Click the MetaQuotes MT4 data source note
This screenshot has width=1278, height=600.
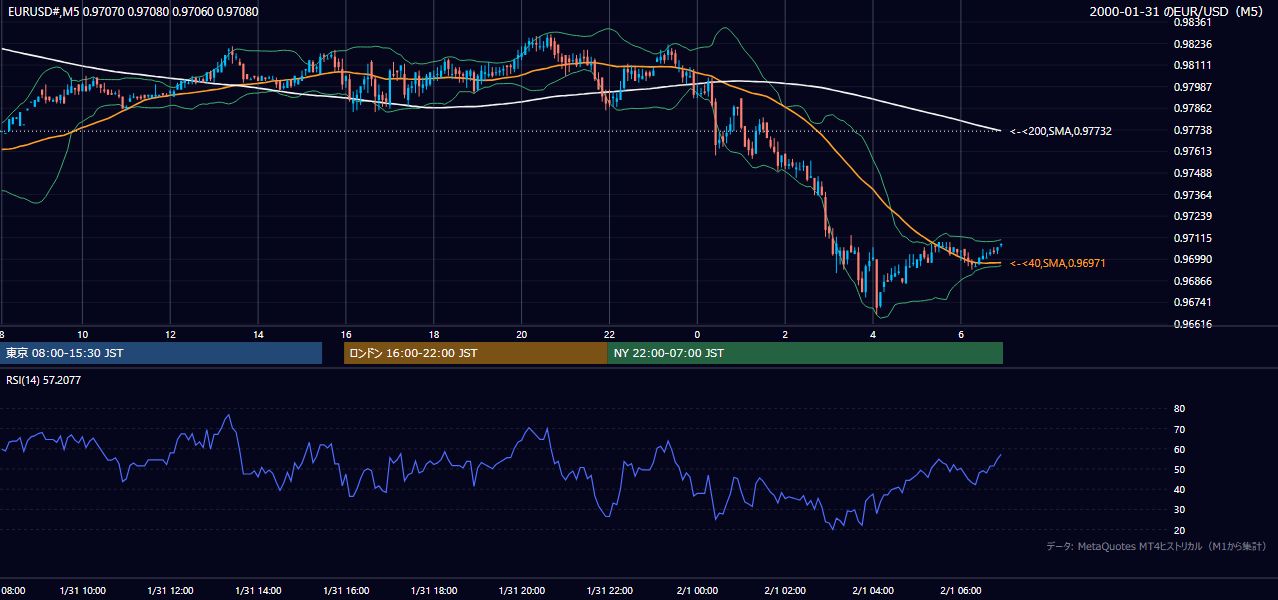click(x=1156, y=546)
